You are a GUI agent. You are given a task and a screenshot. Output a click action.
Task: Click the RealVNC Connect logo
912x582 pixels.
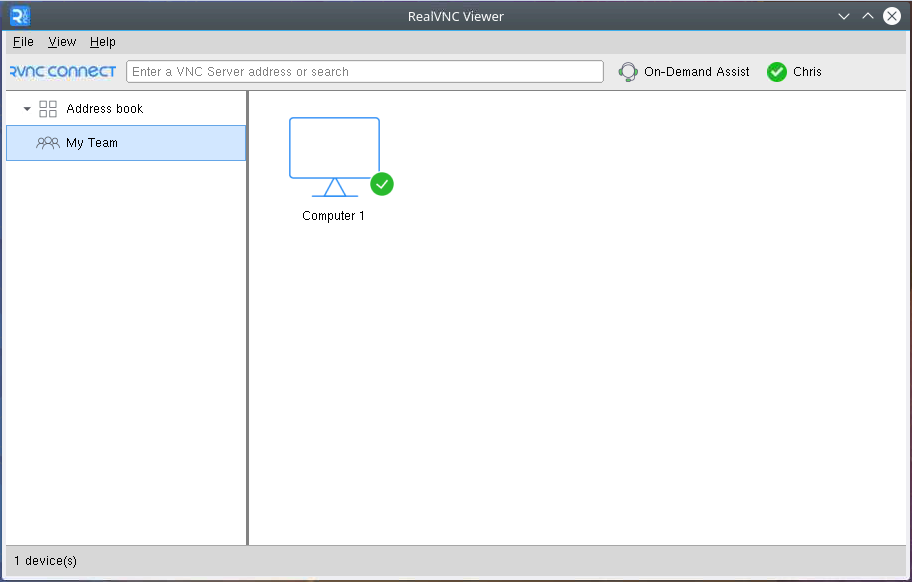[x=63, y=72]
